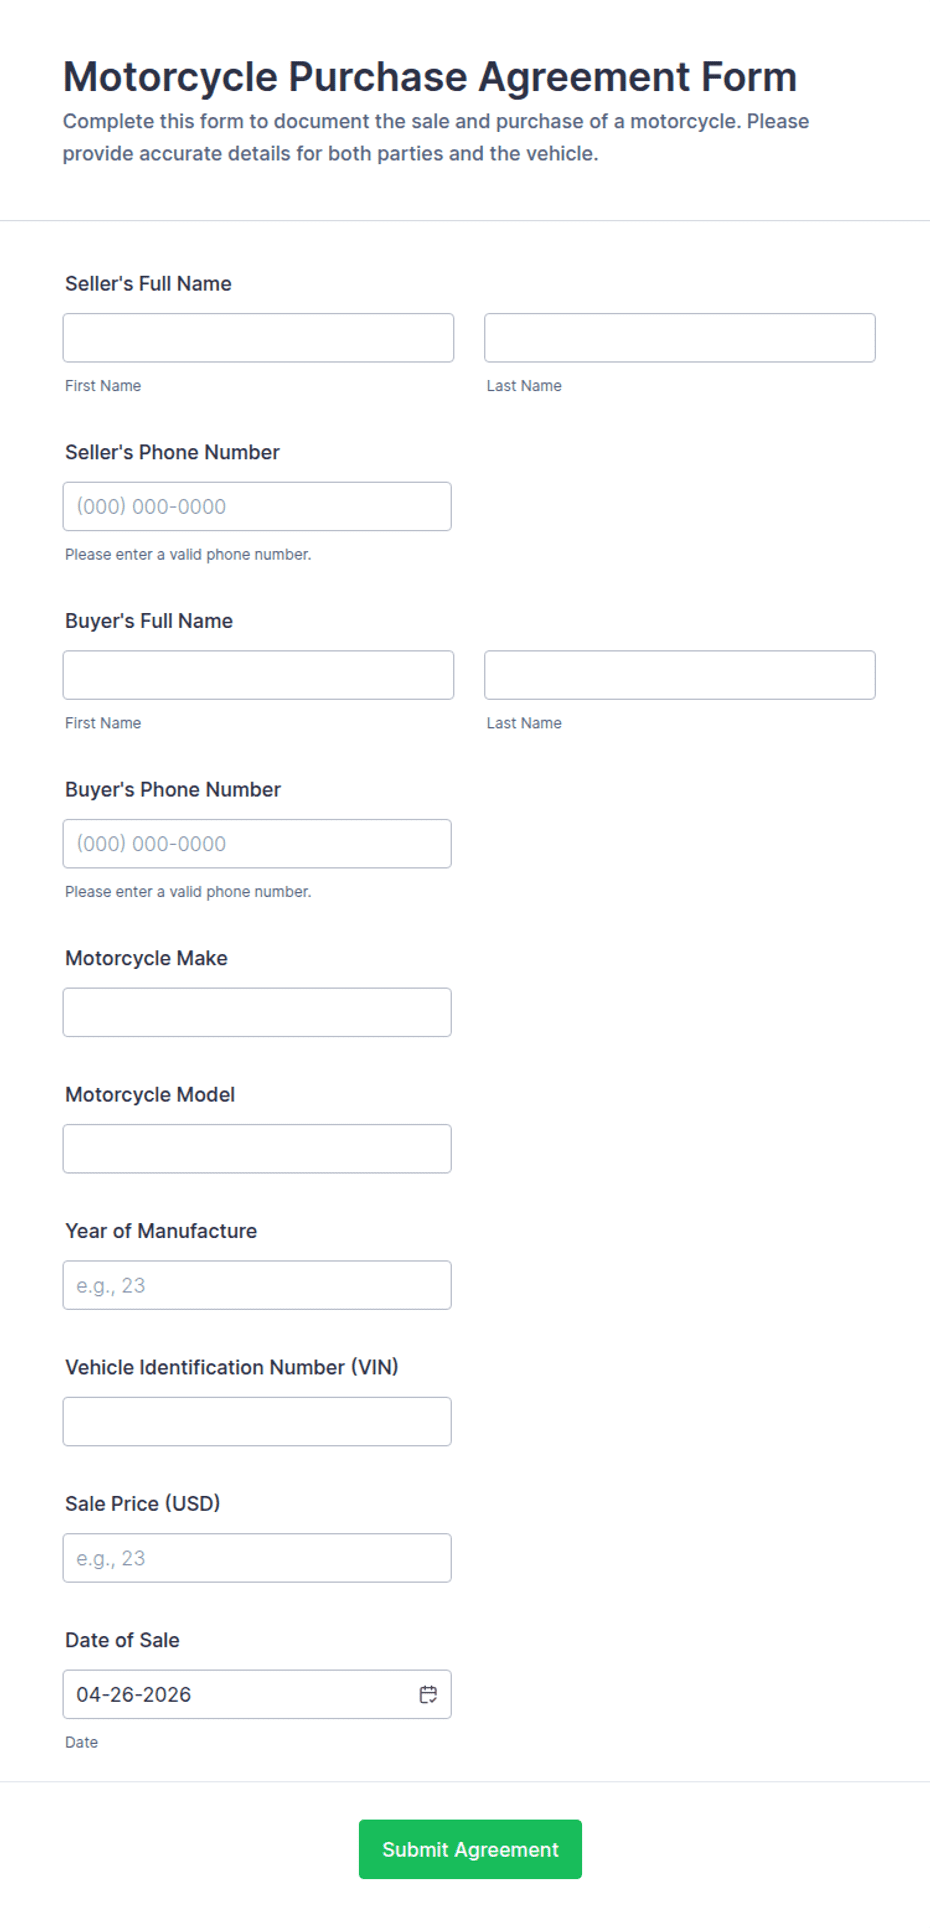Image resolution: width=930 pixels, height=1928 pixels.
Task: Click the Motorcycle Make text box
Action: (x=257, y=1012)
